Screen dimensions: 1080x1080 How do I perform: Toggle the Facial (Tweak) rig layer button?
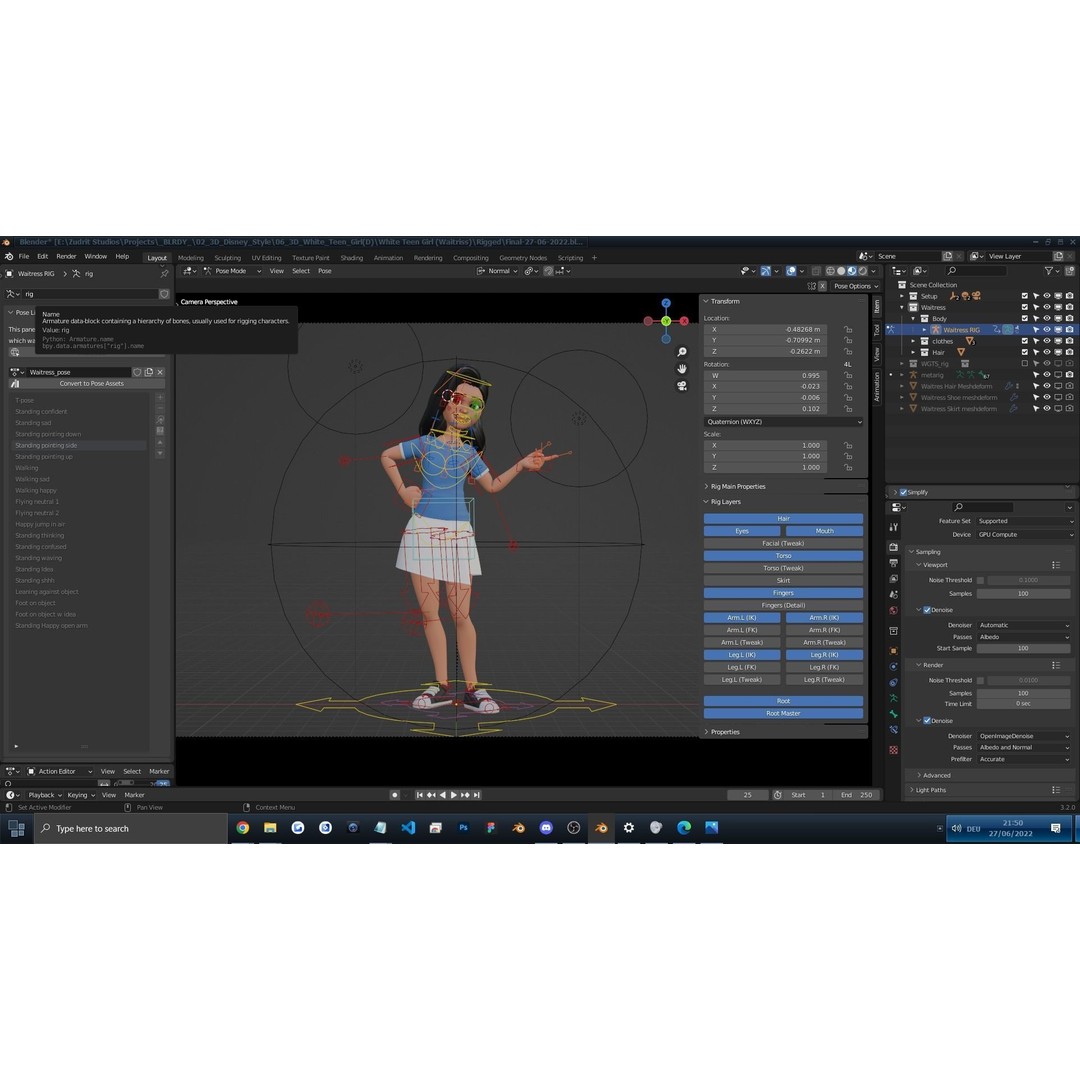click(783, 543)
